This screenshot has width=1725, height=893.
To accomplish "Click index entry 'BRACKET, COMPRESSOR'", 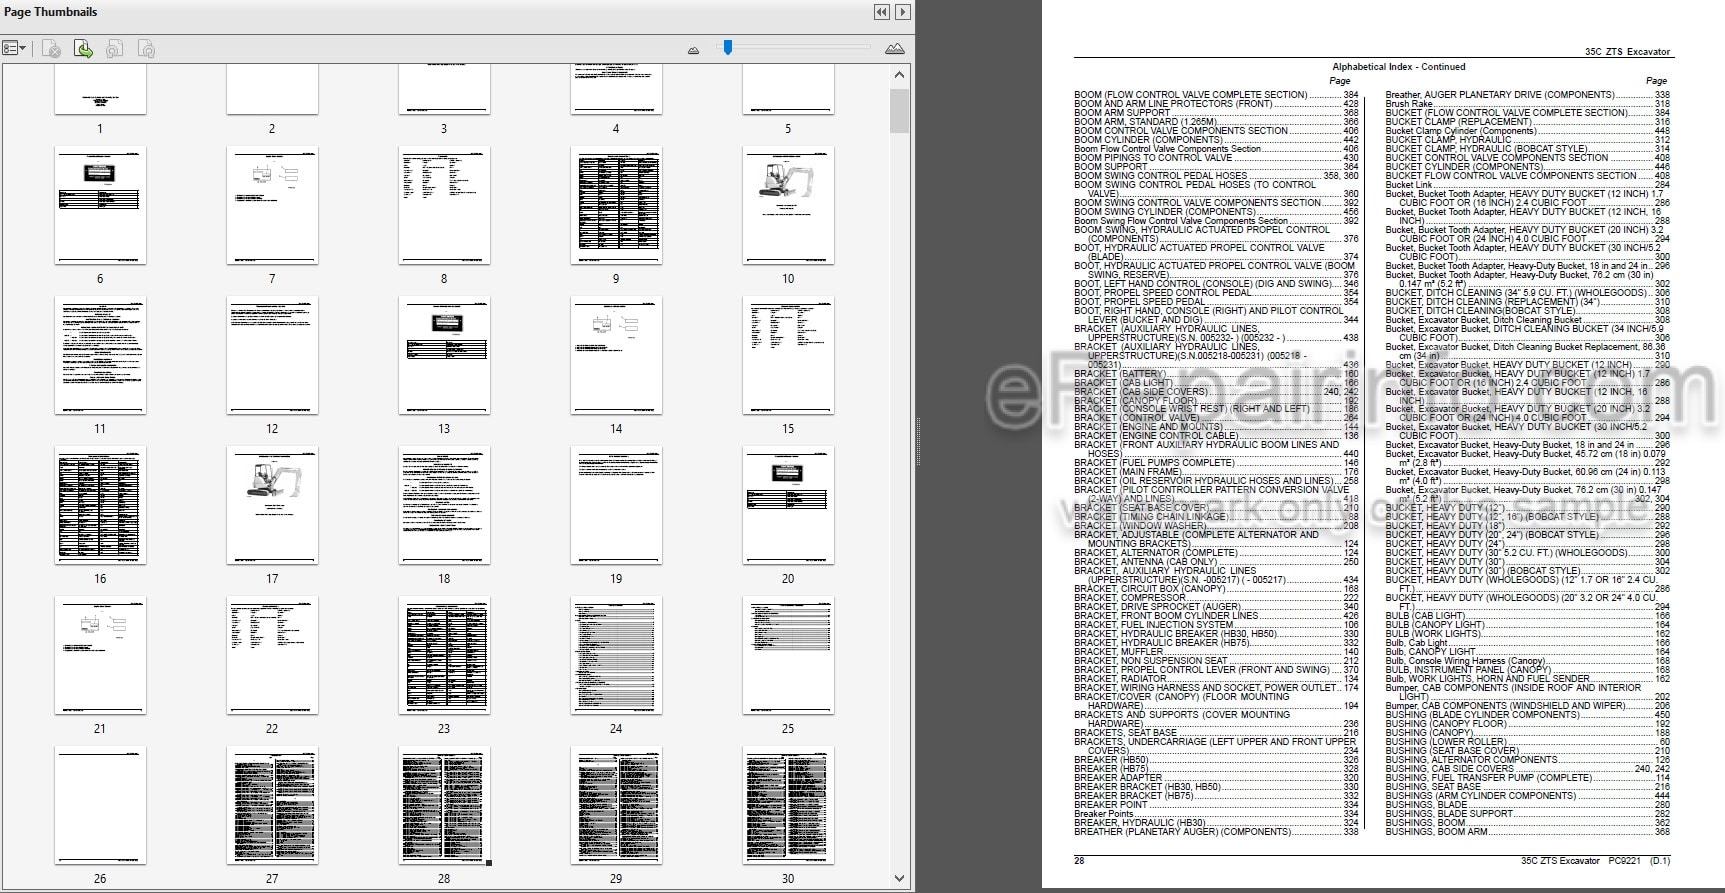I will (x=1130, y=598).
